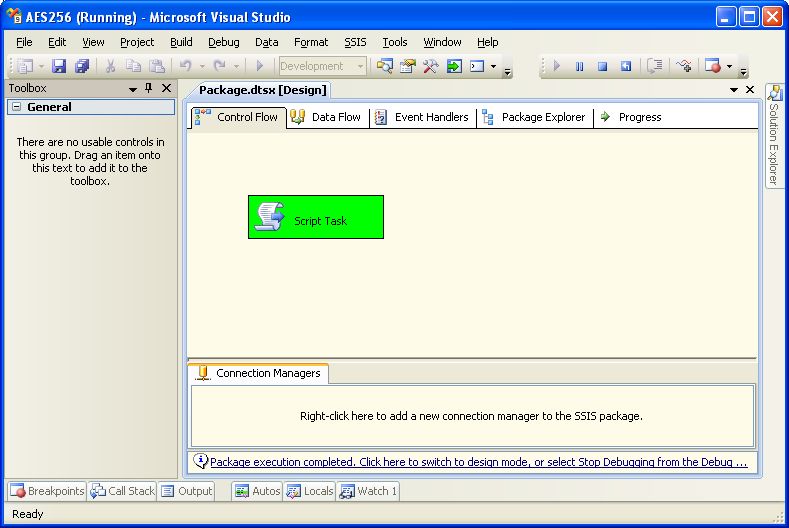Click the Restart debug icon
This screenshot has width=789, height=528.
tap(625, 66)
